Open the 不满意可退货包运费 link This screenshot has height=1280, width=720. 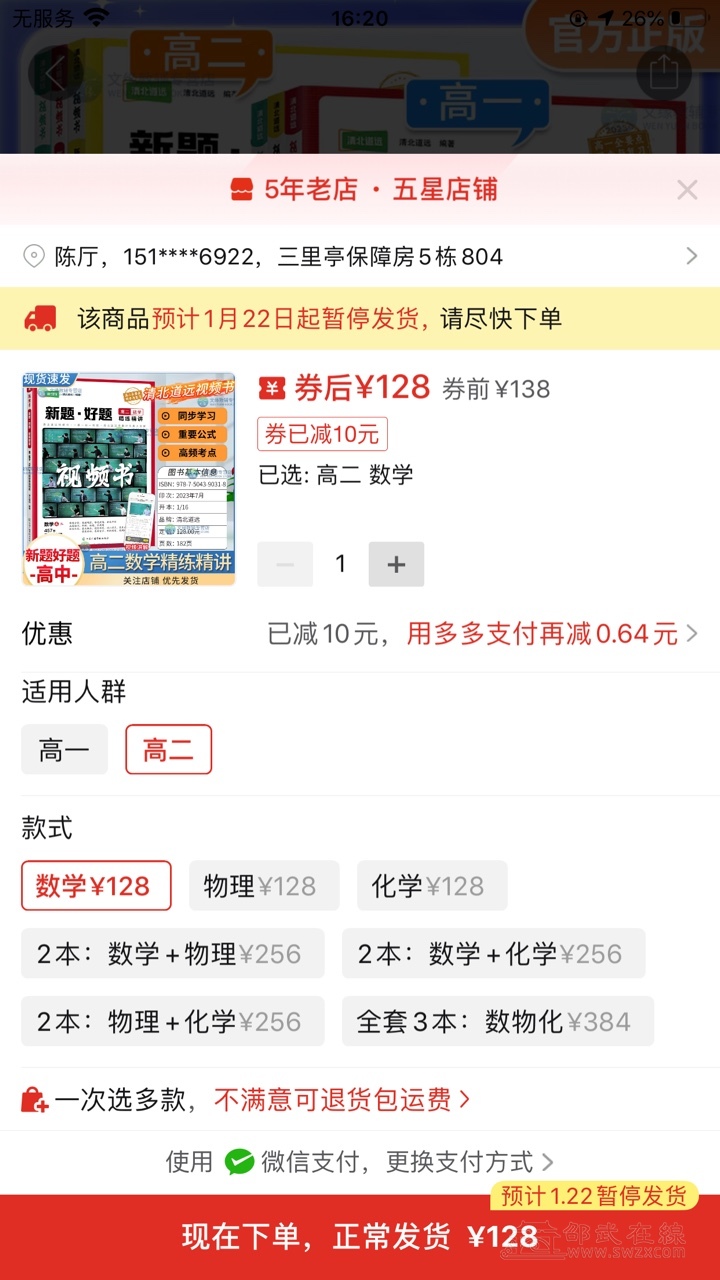[x=341, y=1101]
